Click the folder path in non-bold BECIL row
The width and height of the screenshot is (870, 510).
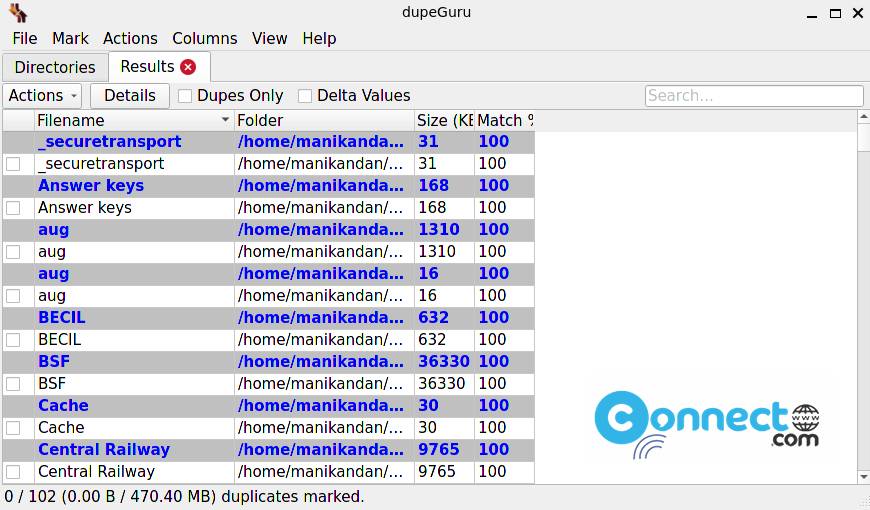click(x=321, y=340)
